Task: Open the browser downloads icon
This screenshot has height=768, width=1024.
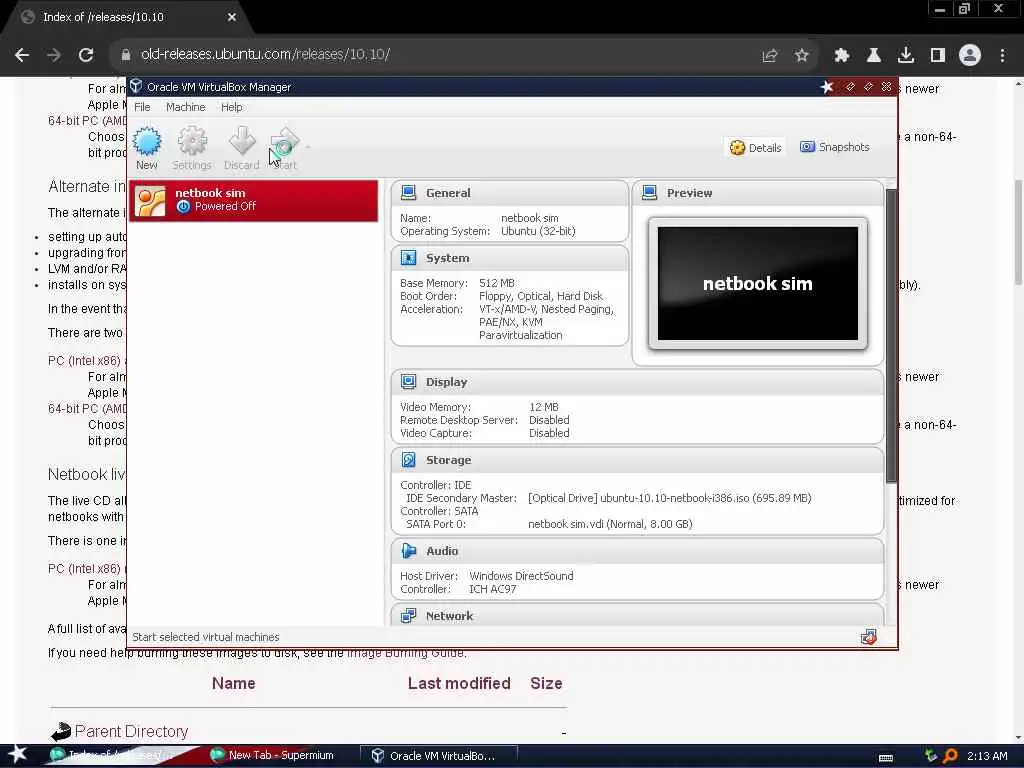Action: [906, 56]
